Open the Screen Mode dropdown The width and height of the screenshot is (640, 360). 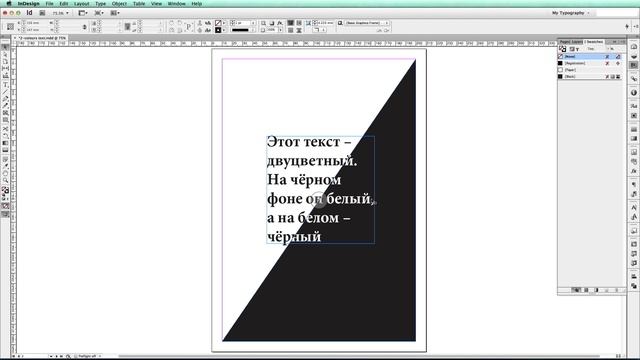(x=99, y=13)
